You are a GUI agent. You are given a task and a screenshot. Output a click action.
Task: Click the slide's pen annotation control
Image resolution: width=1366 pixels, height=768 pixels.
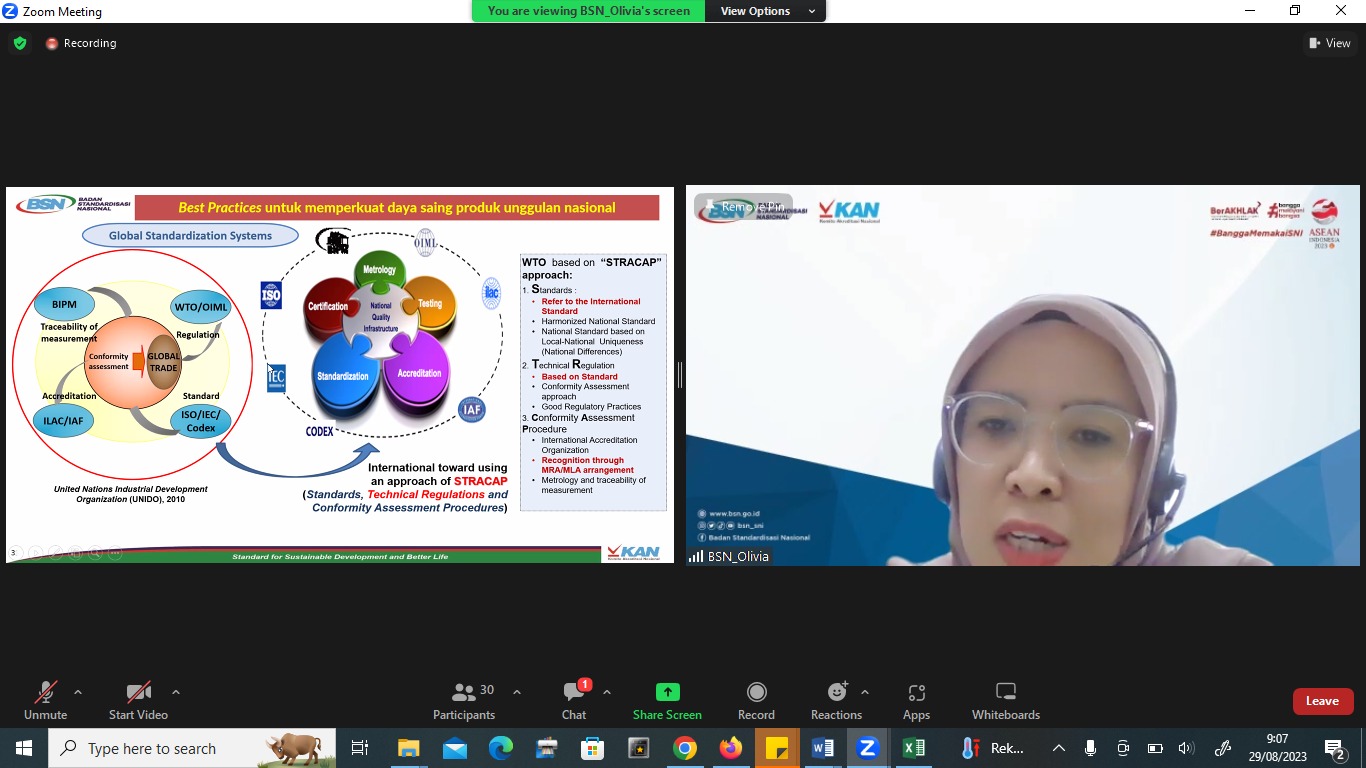[x=55, y=552]
